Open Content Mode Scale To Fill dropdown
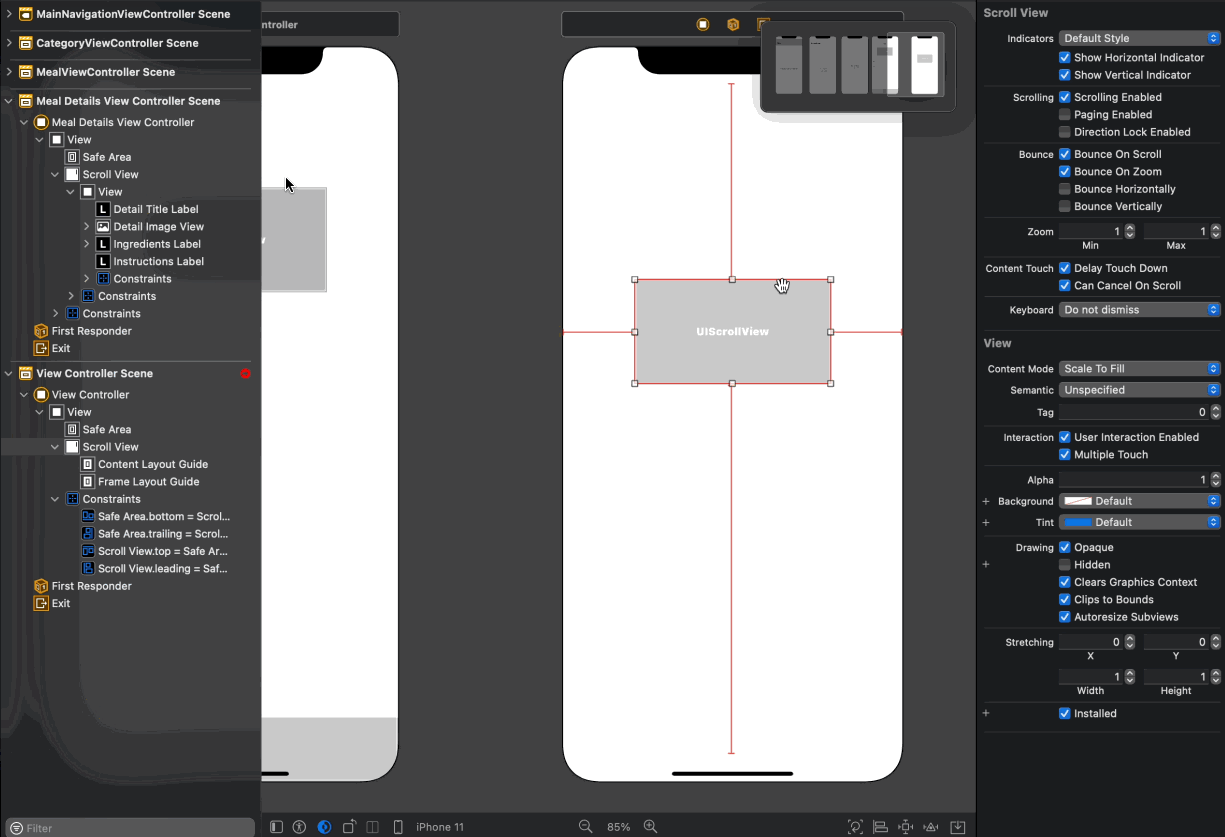Image resolution: width=1225 pixels, height=837 pixels. (1139, 369)
